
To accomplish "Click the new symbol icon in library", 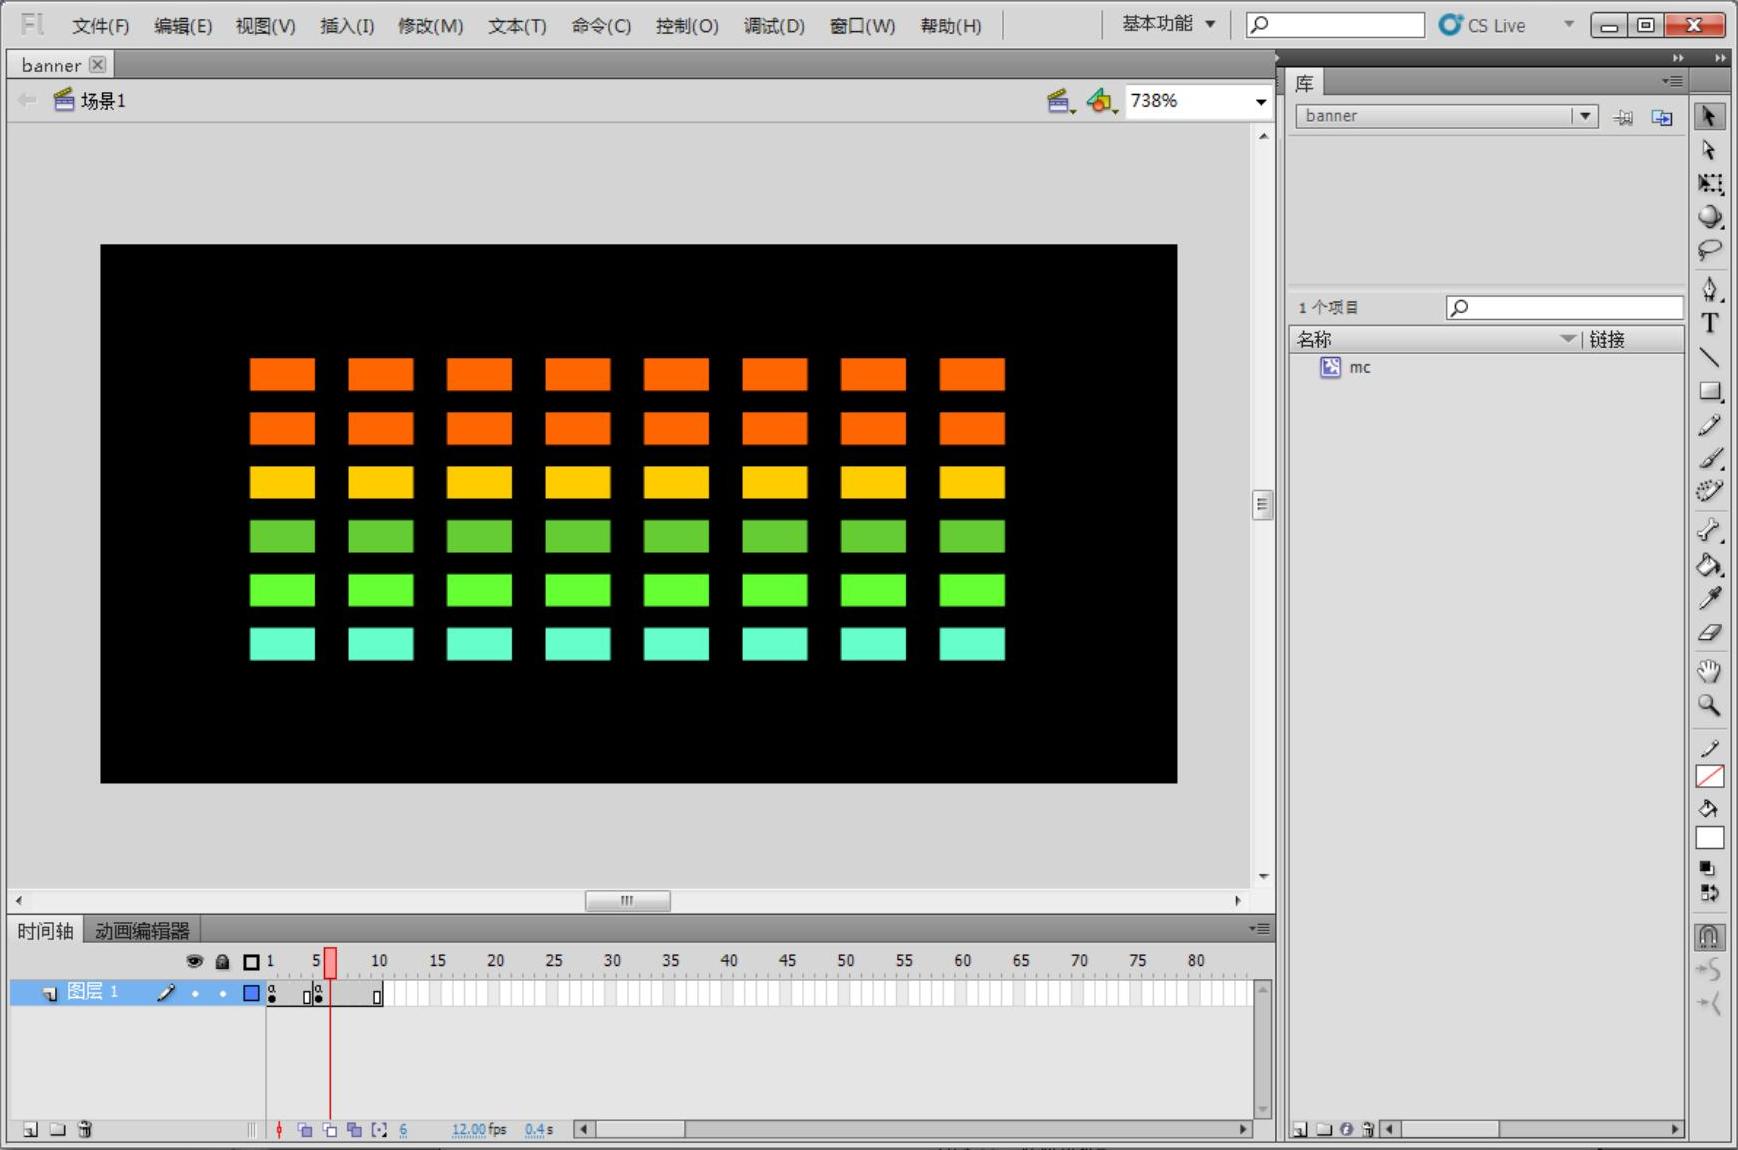I will pos(1300,1129).
